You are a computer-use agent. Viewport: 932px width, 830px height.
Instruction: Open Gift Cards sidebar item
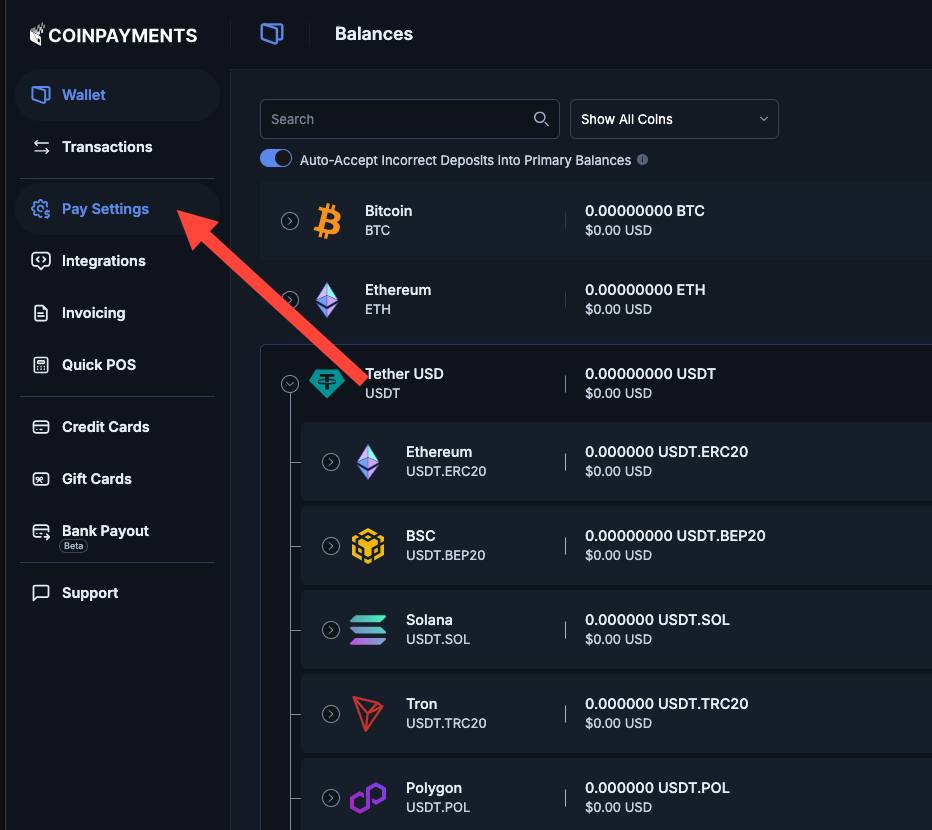point(118,479)
